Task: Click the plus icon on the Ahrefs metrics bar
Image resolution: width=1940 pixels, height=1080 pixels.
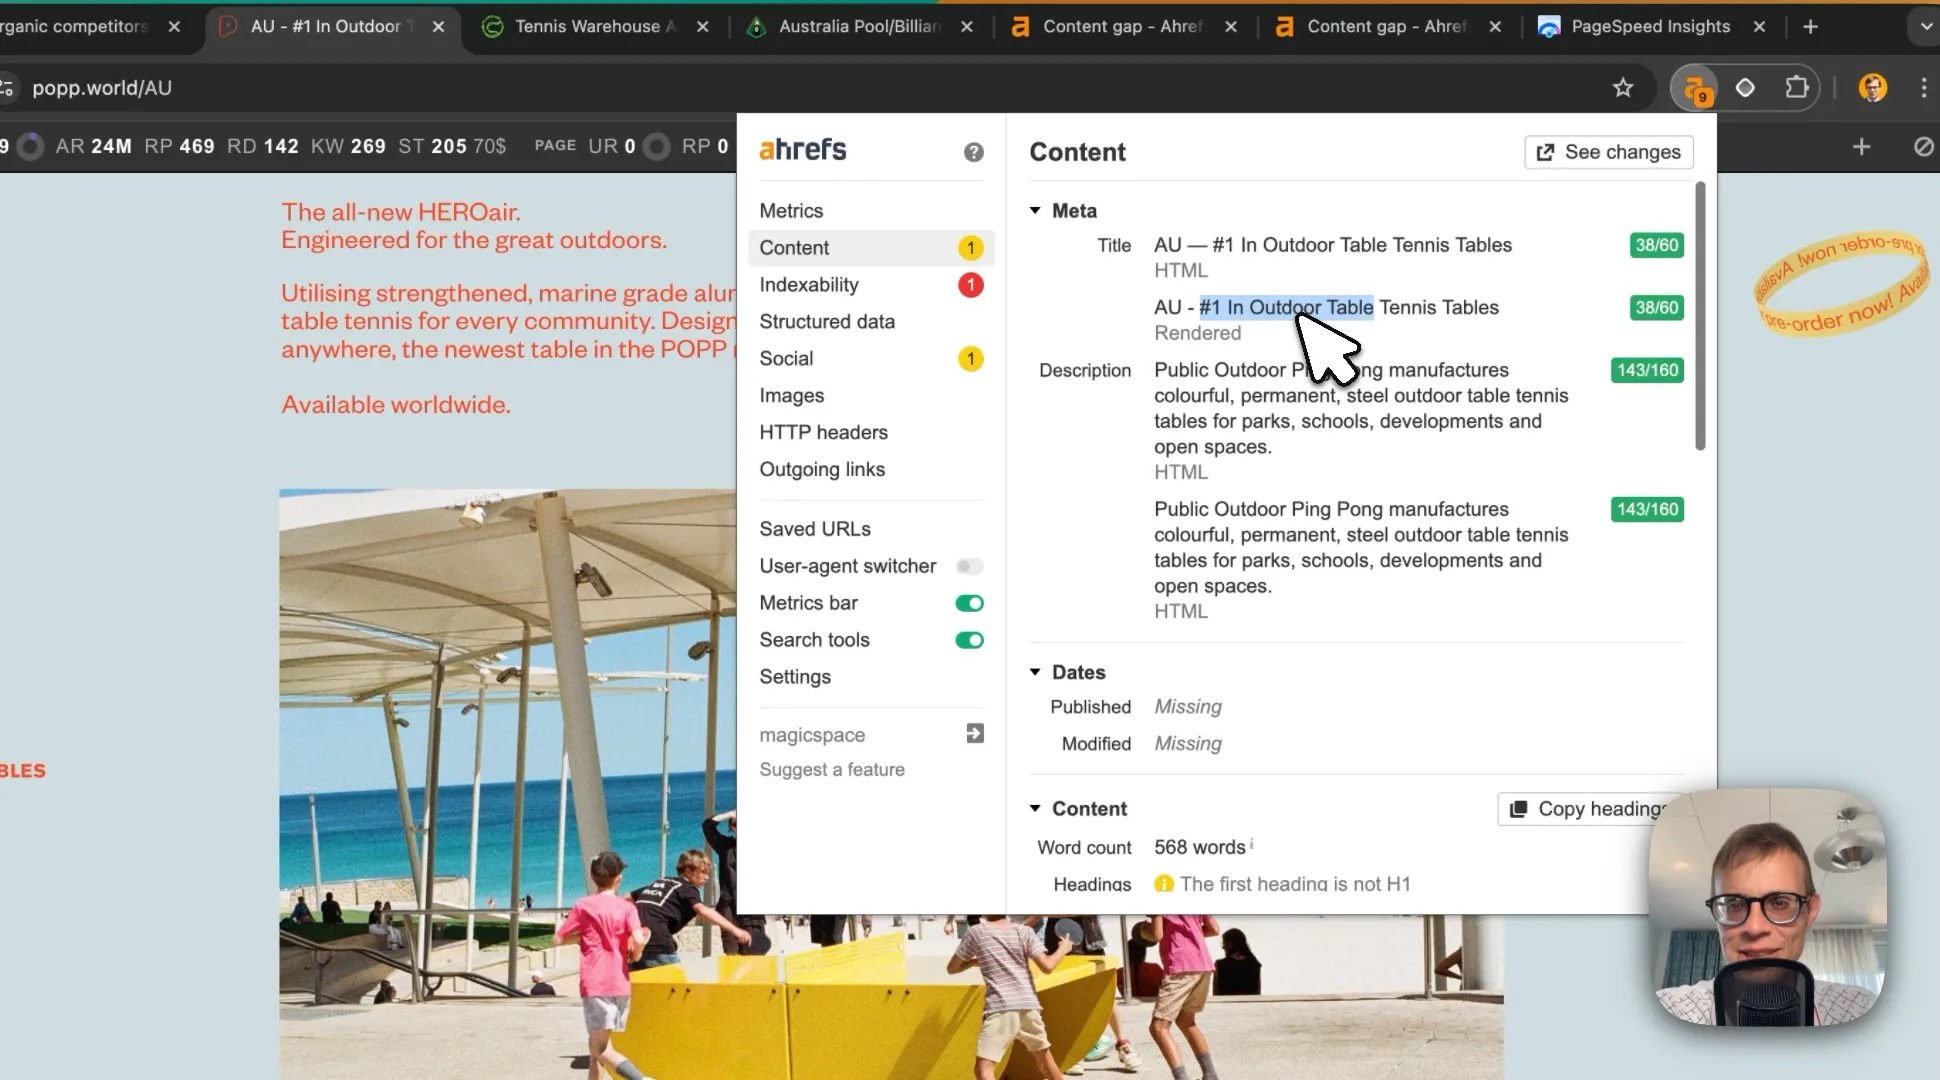Action: click(1861, 147)
